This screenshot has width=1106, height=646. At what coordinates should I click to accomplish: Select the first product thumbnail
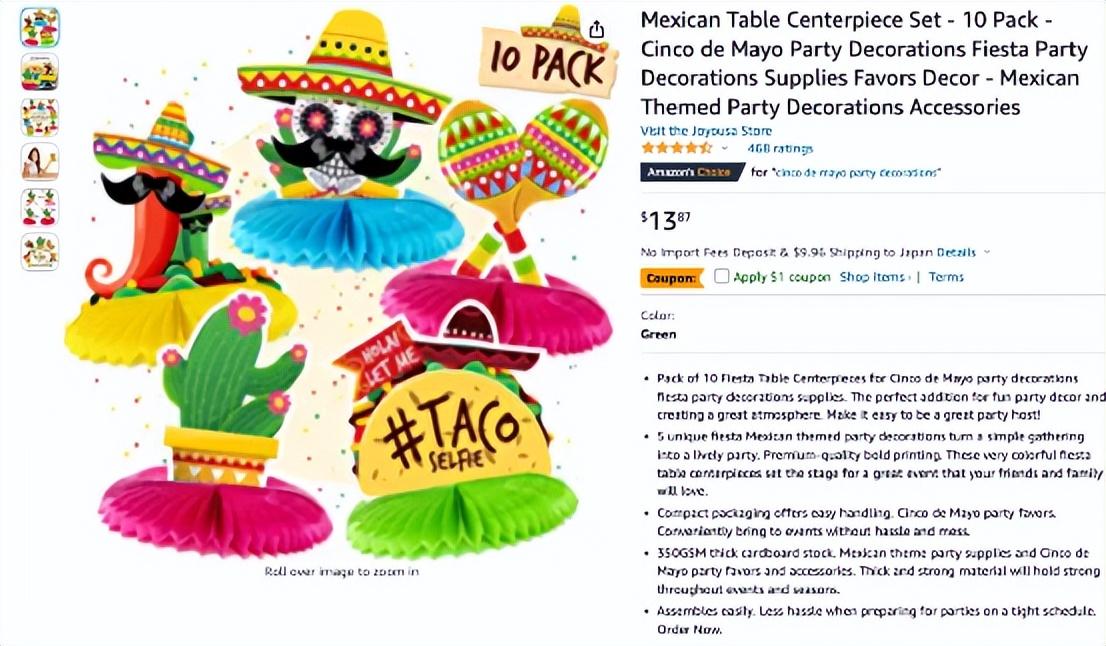tap(40, 27)
